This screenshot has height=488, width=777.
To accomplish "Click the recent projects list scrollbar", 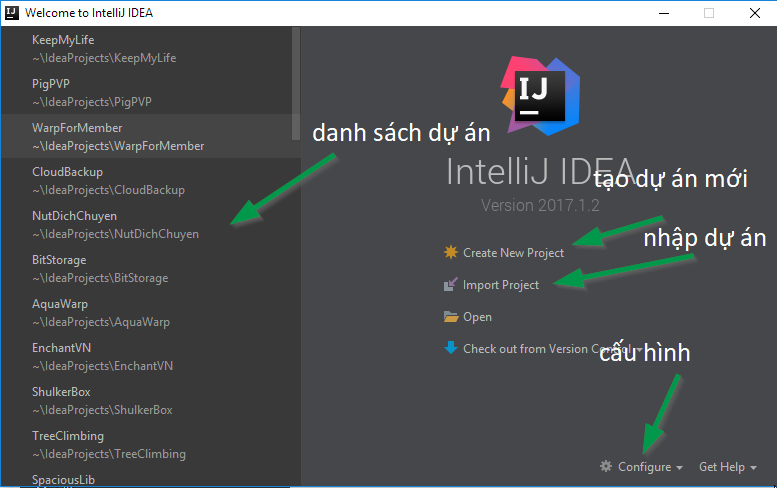I will click(296, 83).
